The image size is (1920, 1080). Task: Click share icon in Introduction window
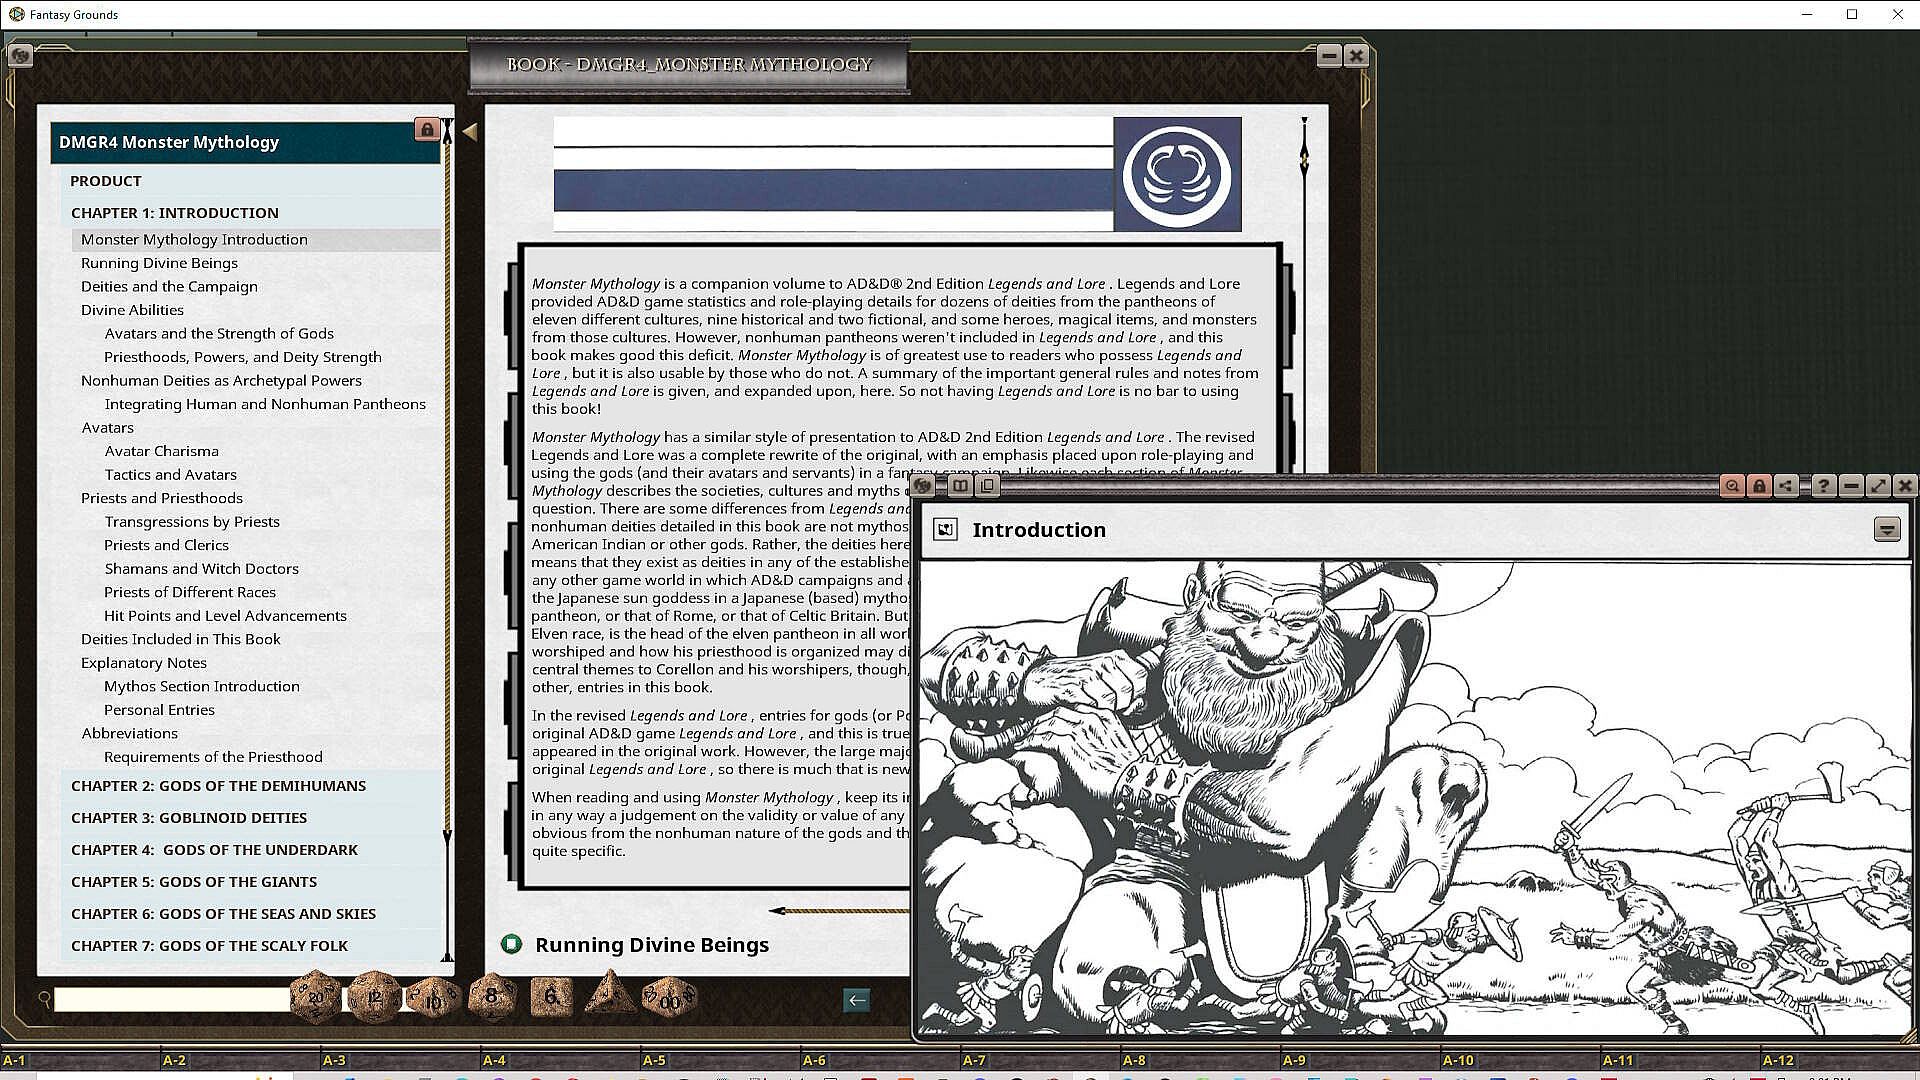coord(1786,486)
